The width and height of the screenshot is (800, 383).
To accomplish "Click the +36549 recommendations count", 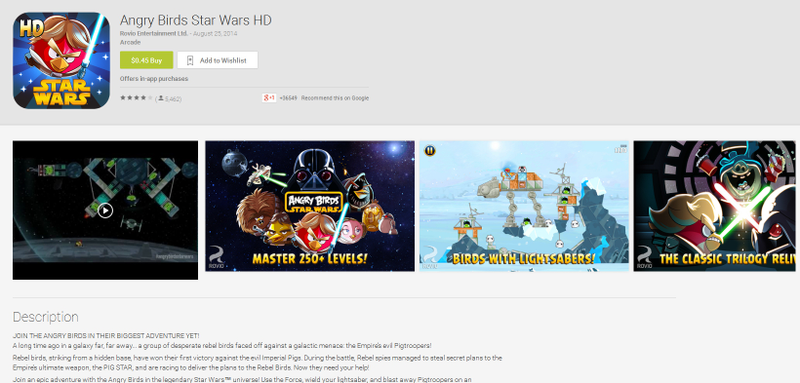I will [288, 98].
